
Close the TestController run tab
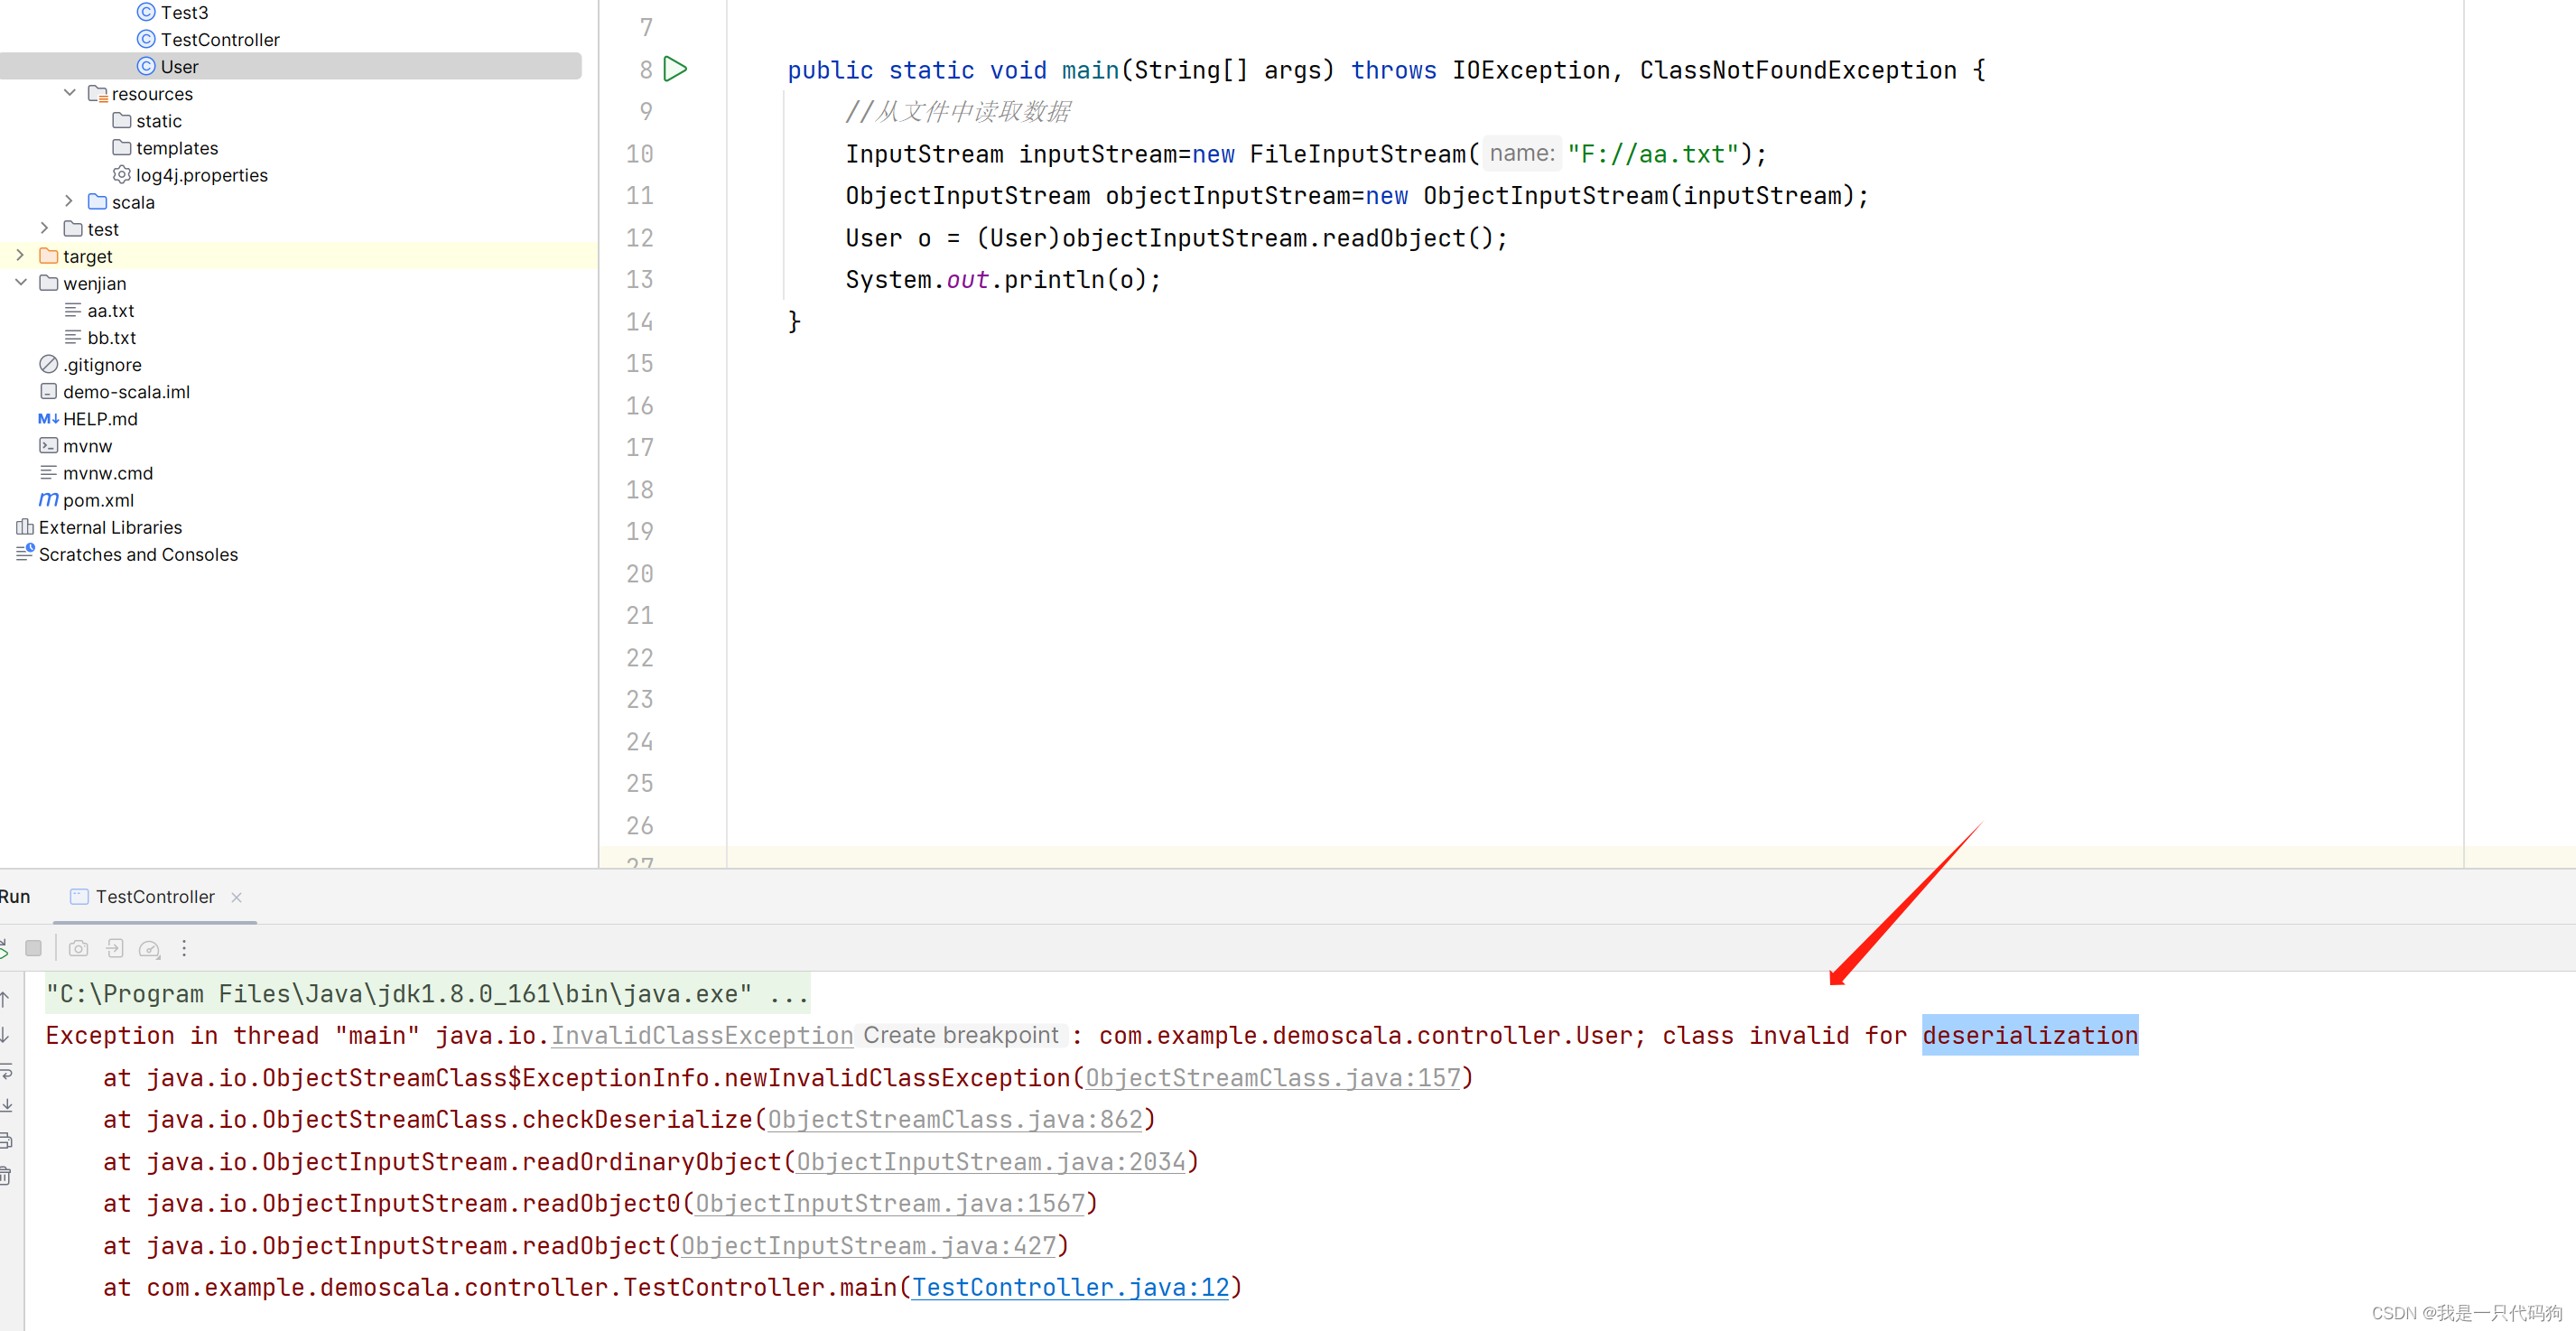tap(237, 897)
